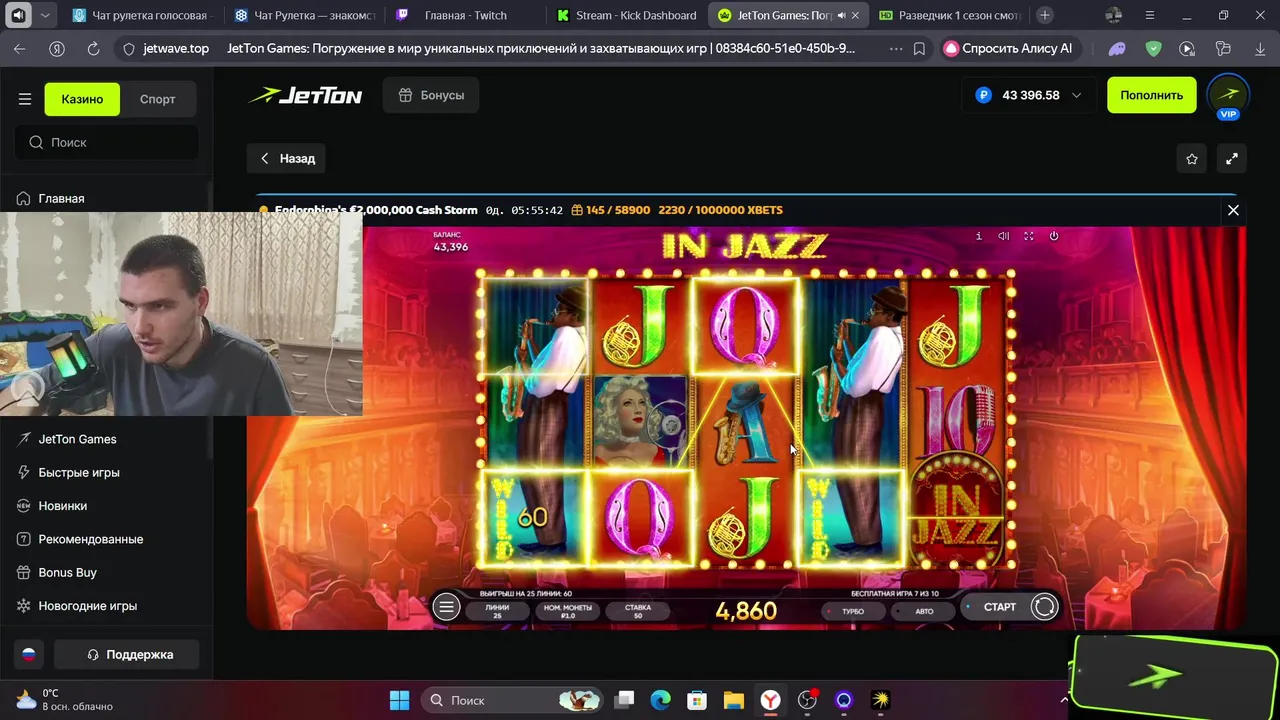Image resolution: width=1280 pixels, height=720 pixels.
Task: Change language via Russian flag button
Action: pyautogui.click(x=29, y=655)
